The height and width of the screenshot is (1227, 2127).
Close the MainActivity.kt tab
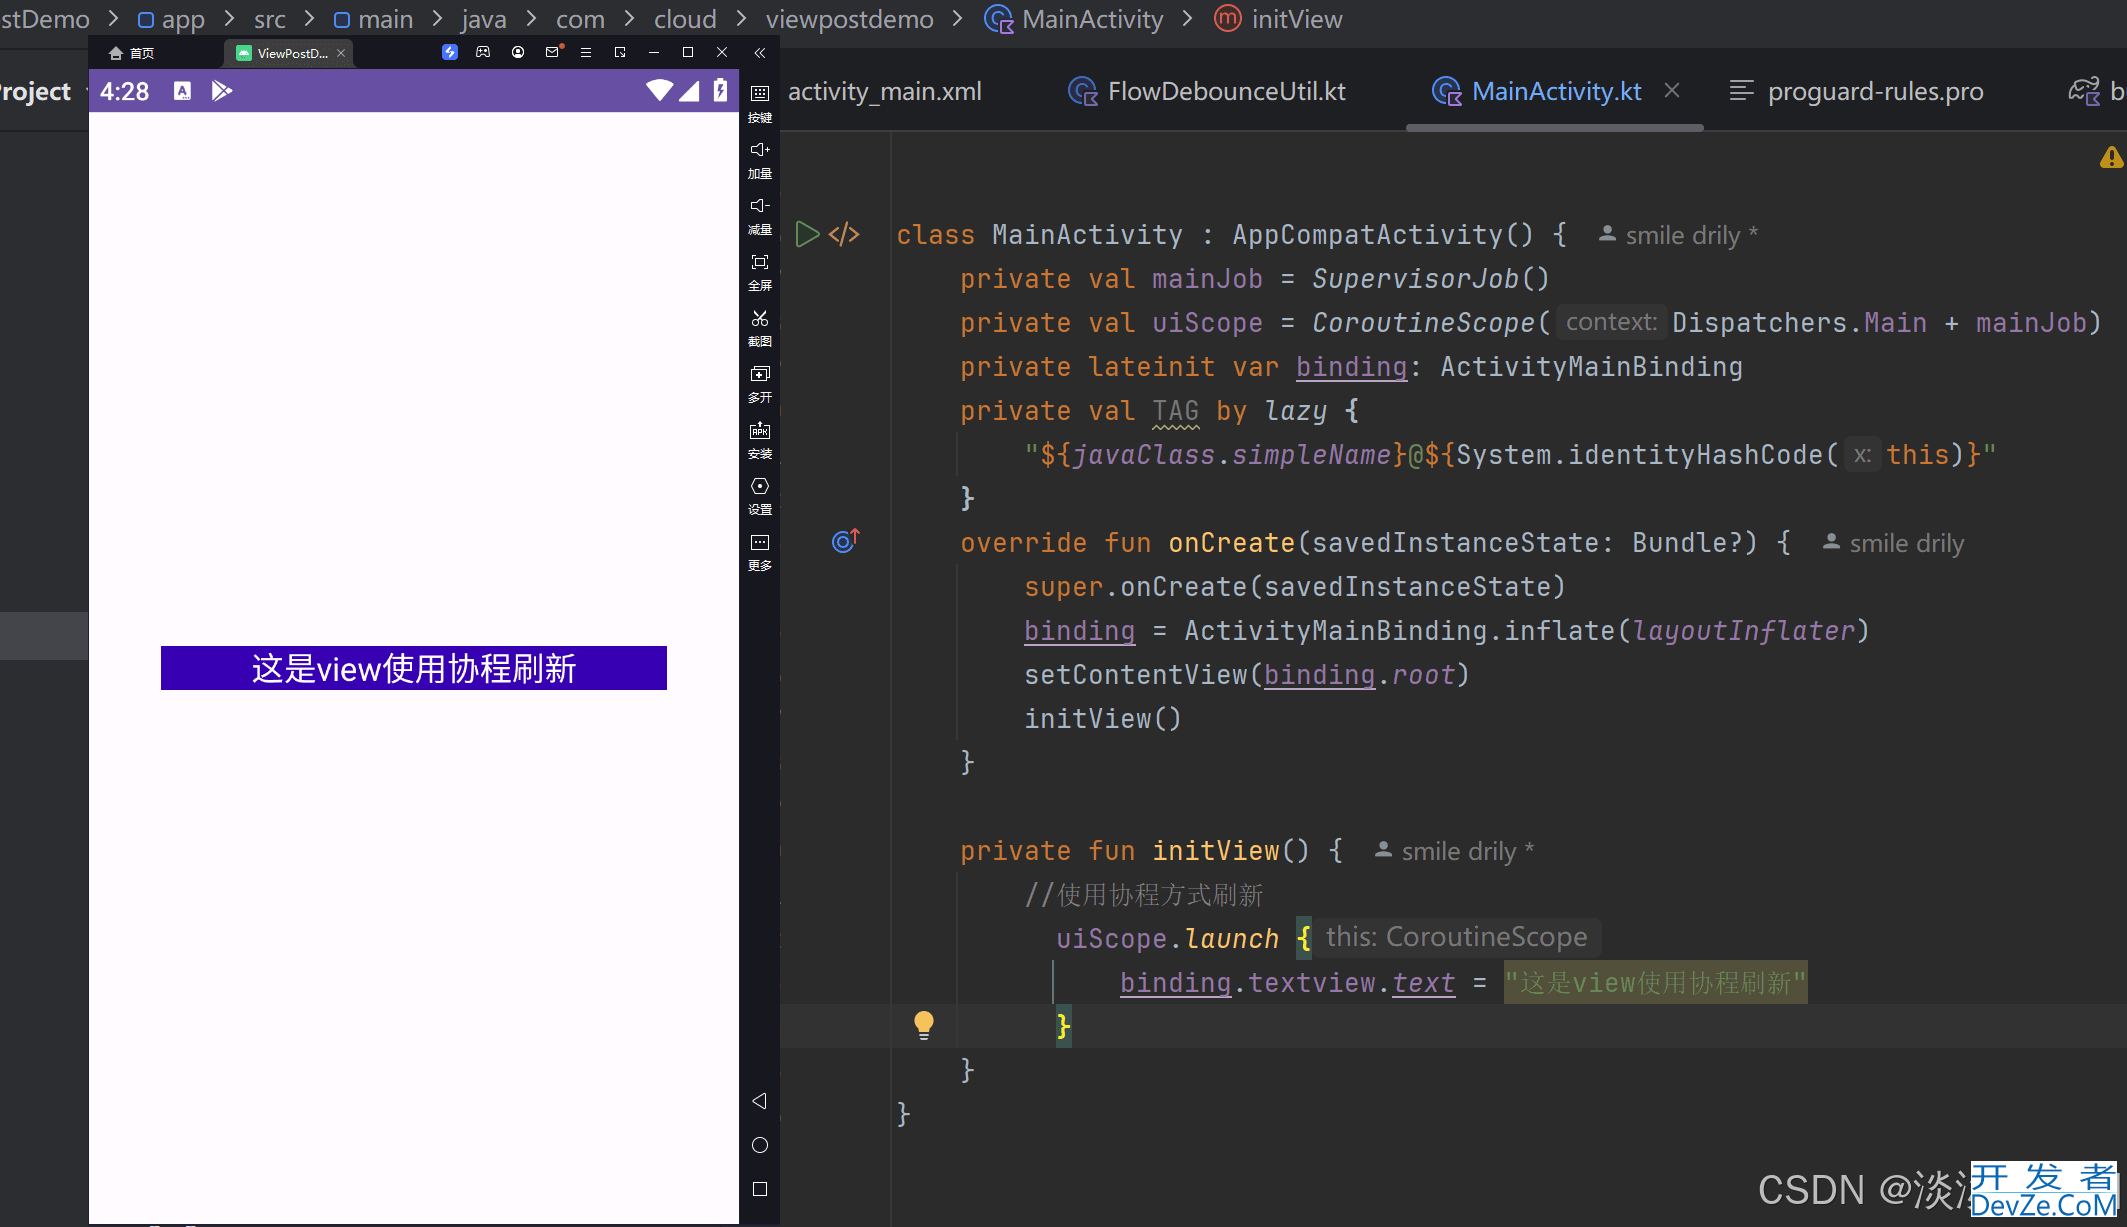click(1672, 90)
